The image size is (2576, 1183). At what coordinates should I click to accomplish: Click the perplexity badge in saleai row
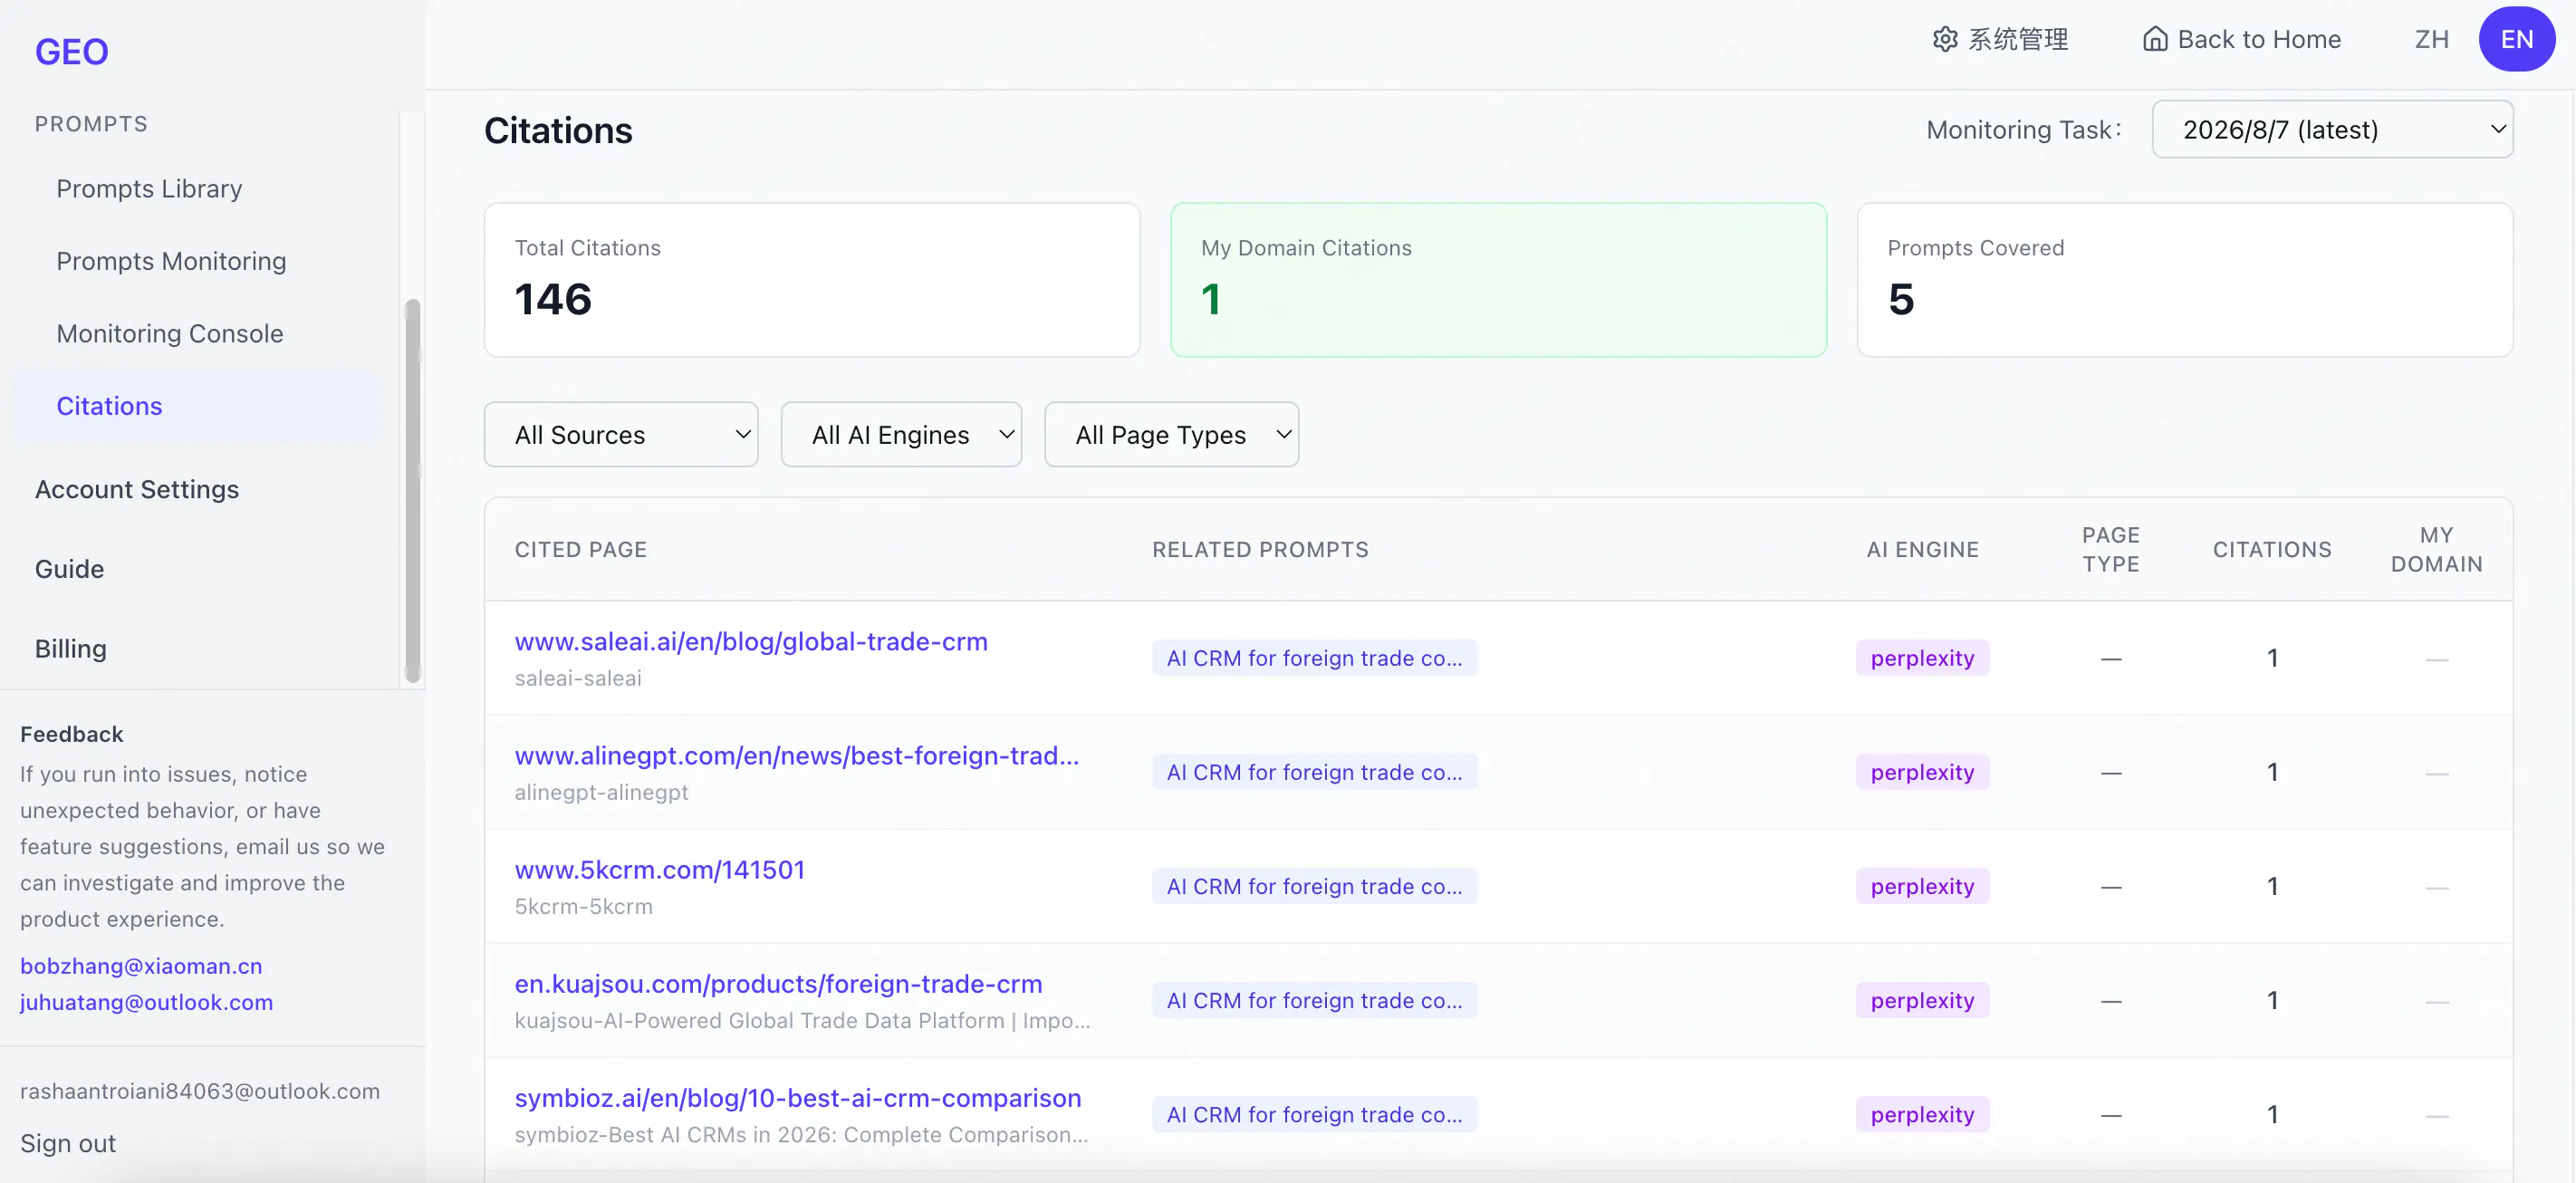1922,658
